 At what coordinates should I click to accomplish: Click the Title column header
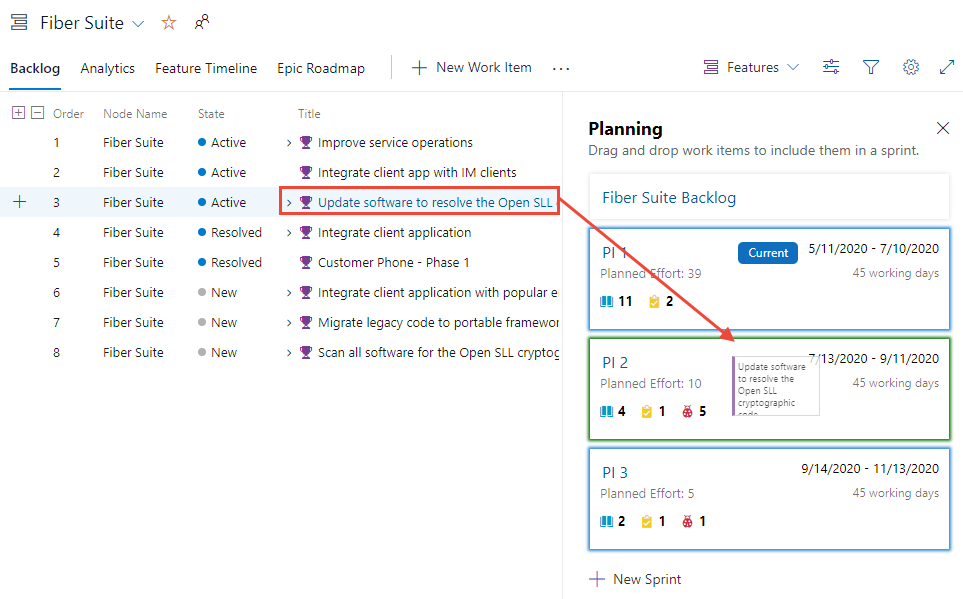click(x=309, y=114)
